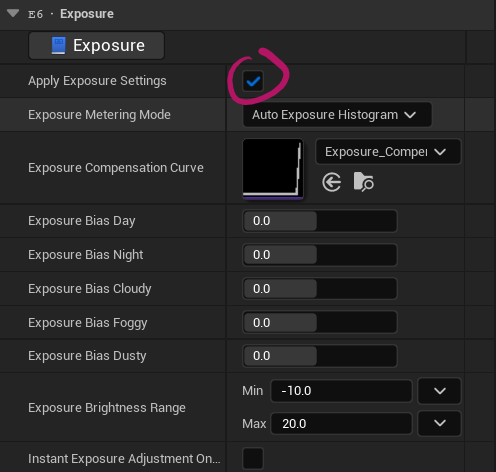Select the Exposure Brightness Range label row

point(107,407)
